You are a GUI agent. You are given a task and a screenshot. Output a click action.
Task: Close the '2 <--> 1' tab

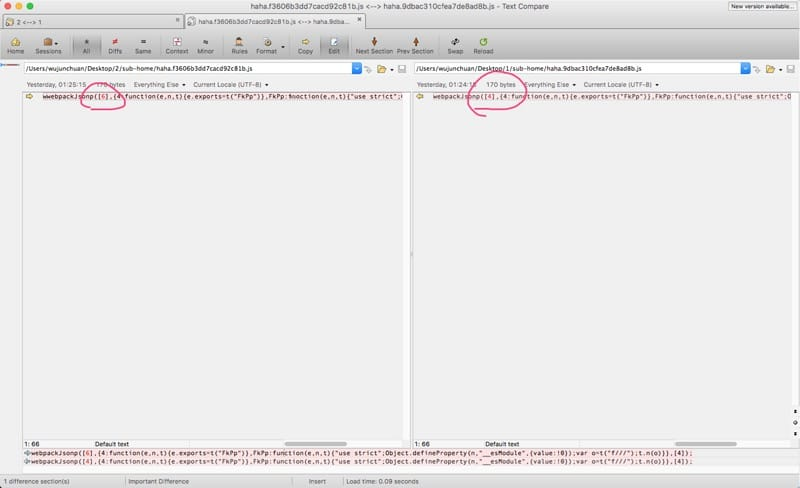point(178,20)
